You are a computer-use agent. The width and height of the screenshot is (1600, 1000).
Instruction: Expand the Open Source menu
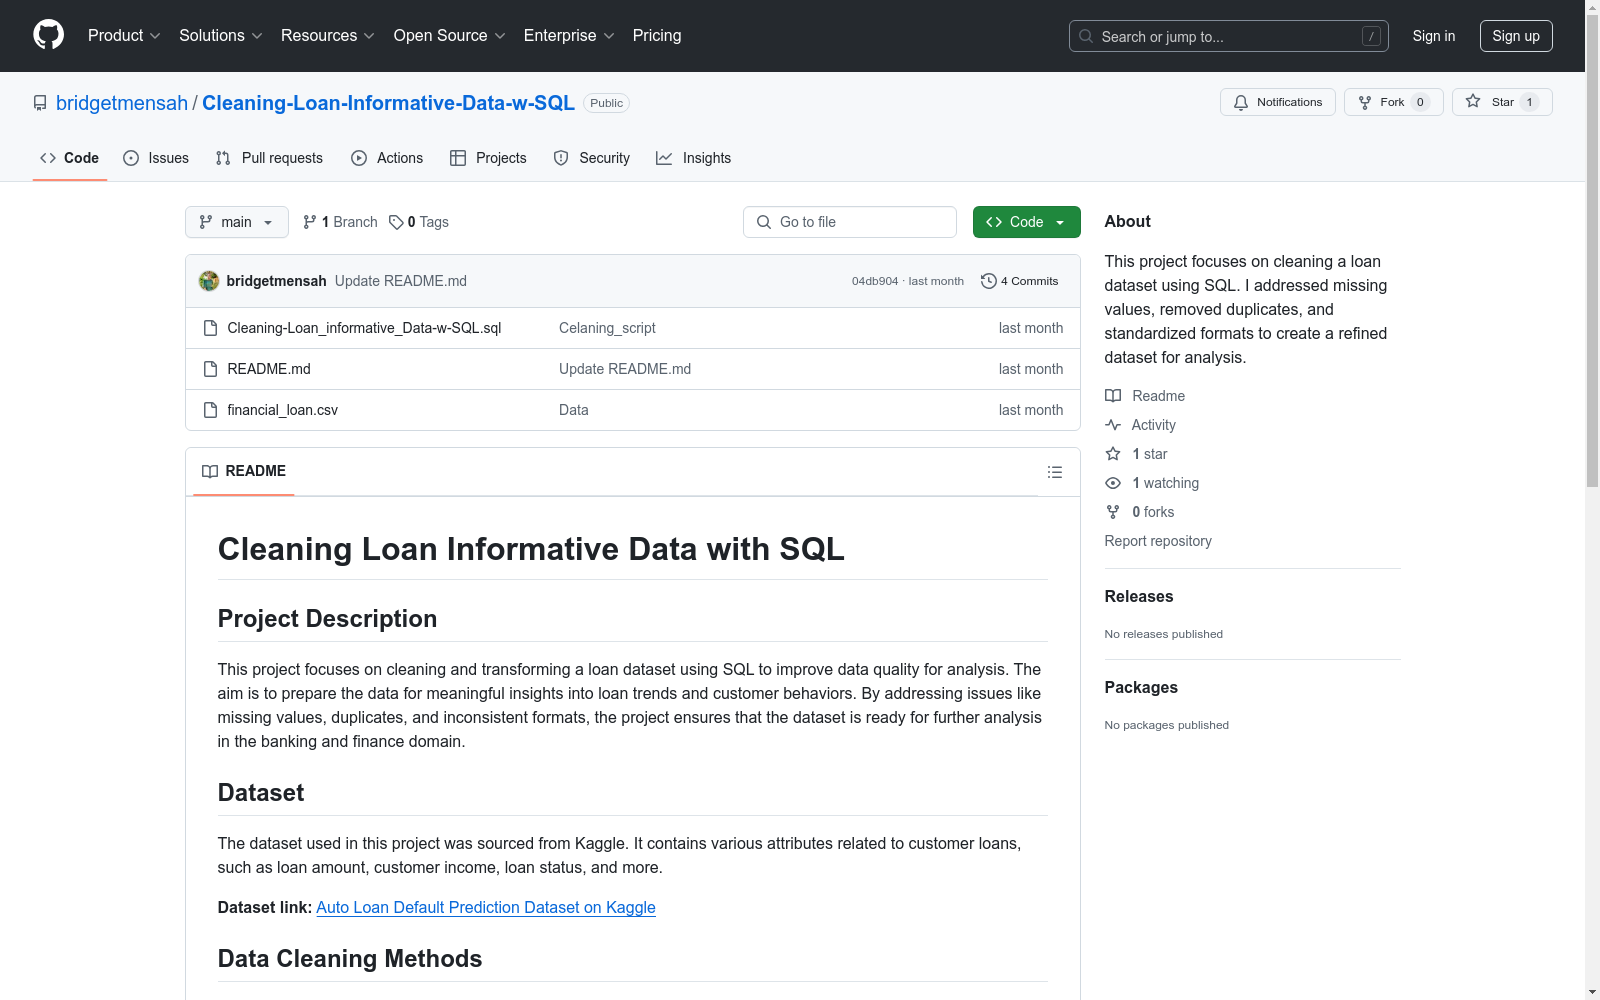(x=450, y=35)
